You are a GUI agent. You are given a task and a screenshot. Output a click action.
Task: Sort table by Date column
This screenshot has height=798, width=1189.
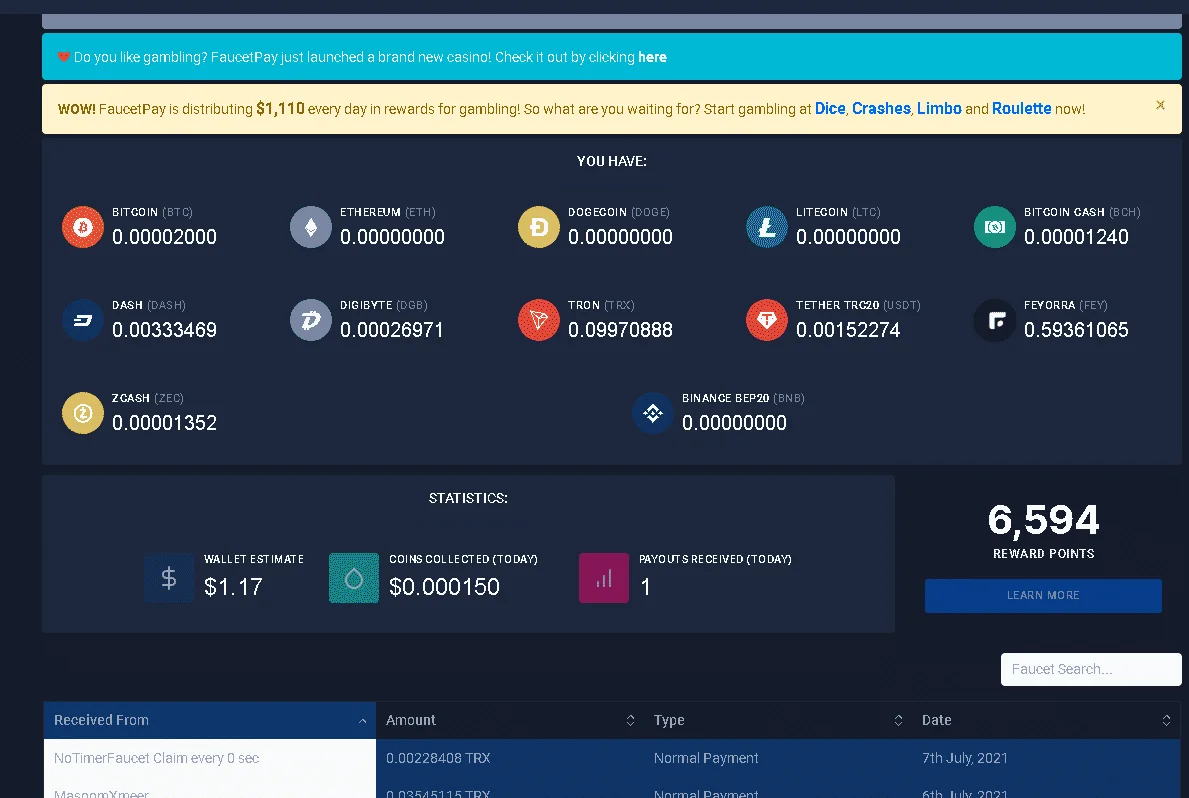[x=1046, y=720]
